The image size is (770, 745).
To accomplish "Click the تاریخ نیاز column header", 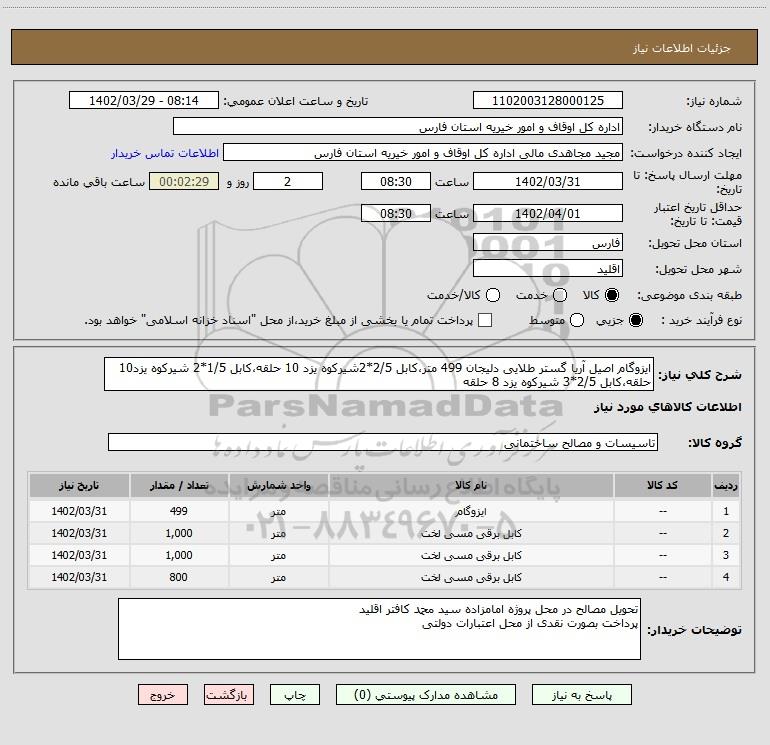I will [x=79, y=485].
